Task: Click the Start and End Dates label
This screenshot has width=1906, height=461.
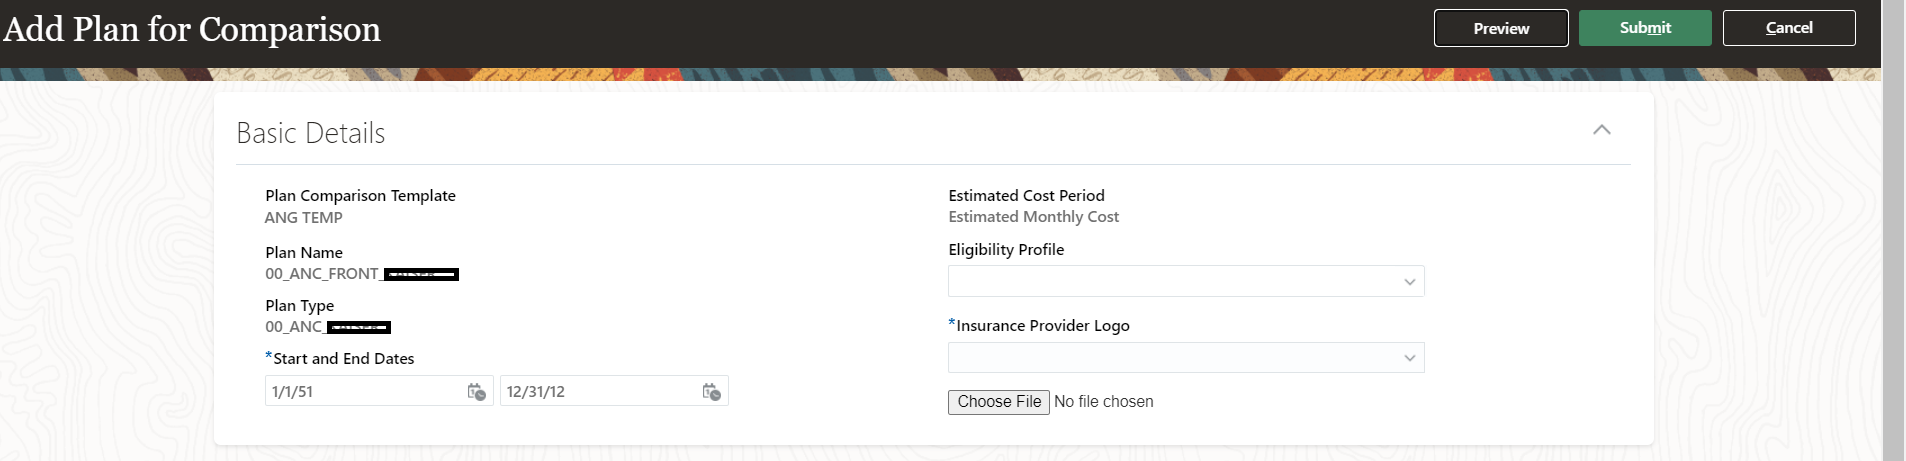Action: pos(343,359)
